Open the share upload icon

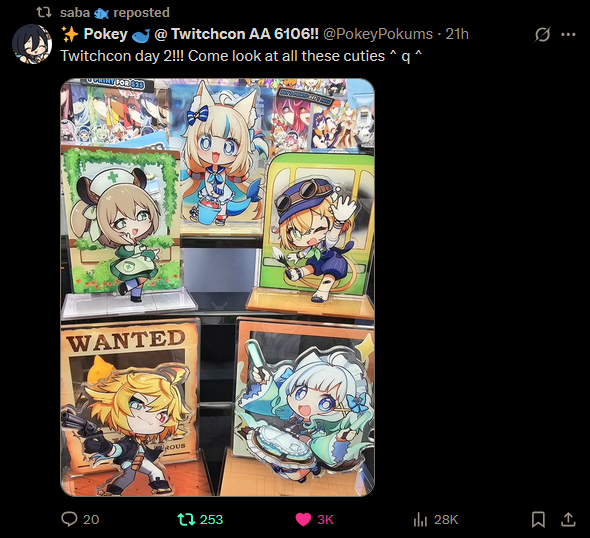pos(568,519)
